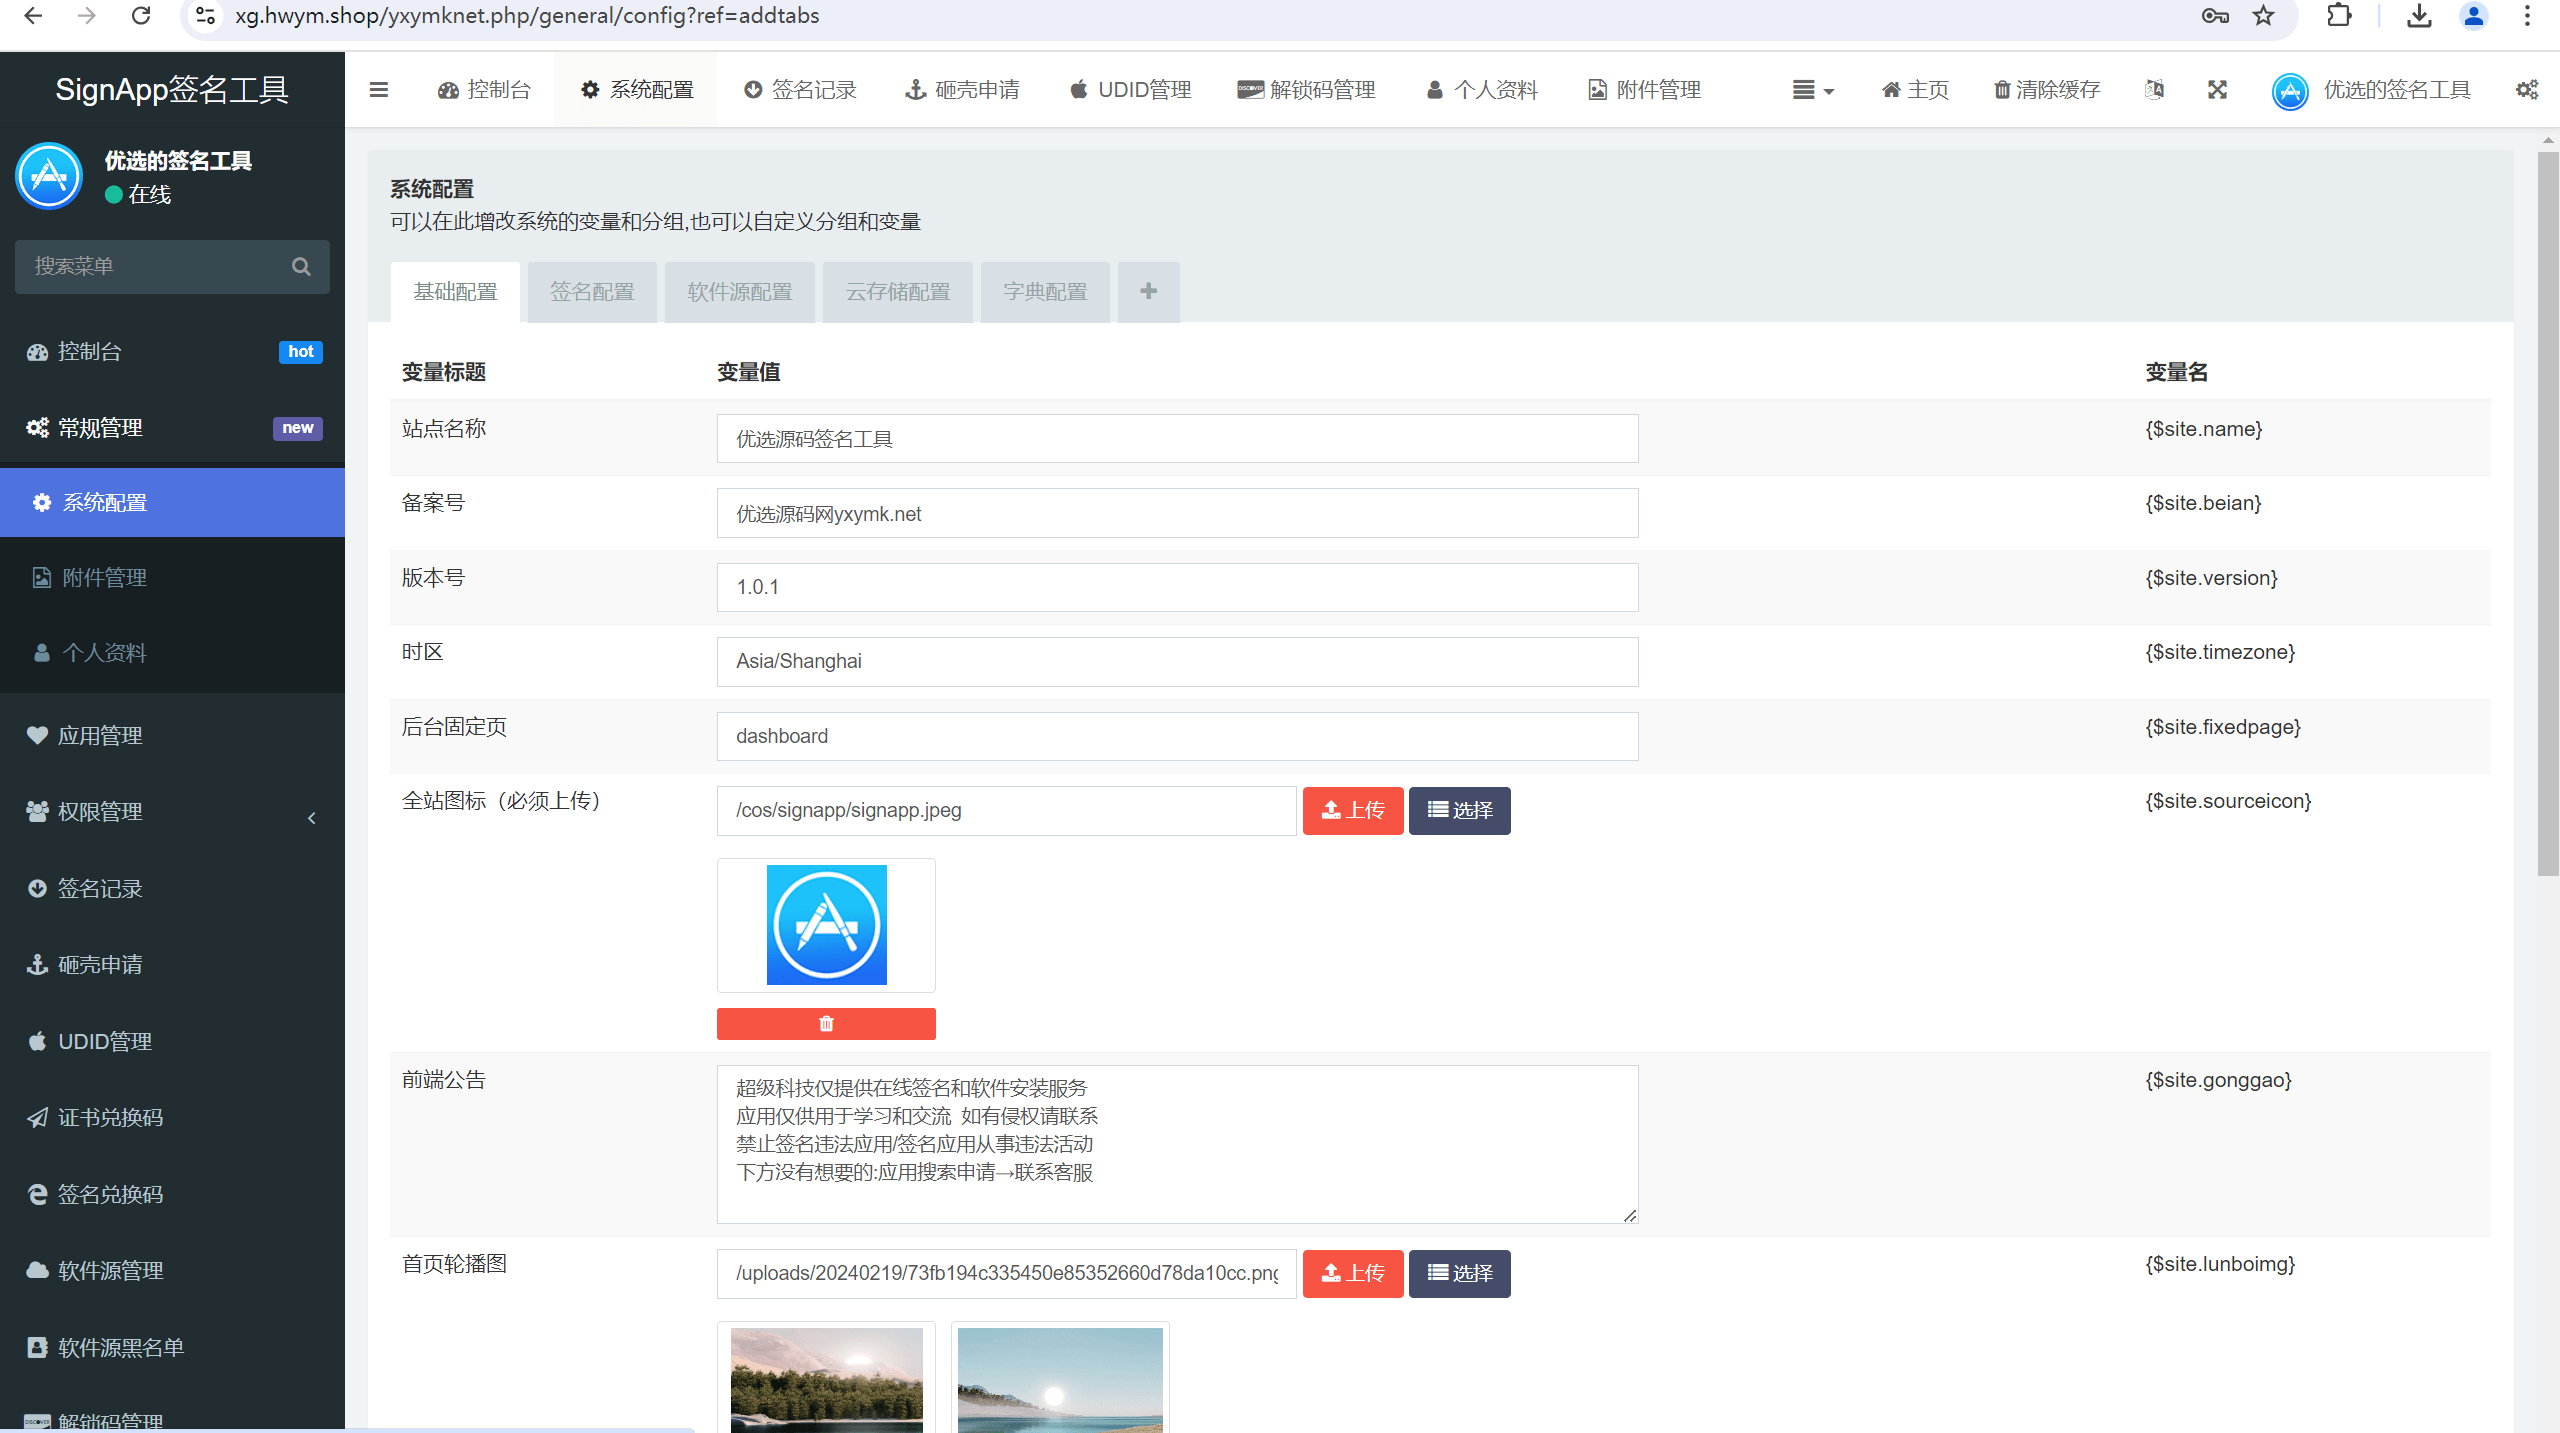Image resolution: width=2560 pixels, height=1433 pixels.
Task: Choose site icon with 选择 button
Action: click(1460, 810)
